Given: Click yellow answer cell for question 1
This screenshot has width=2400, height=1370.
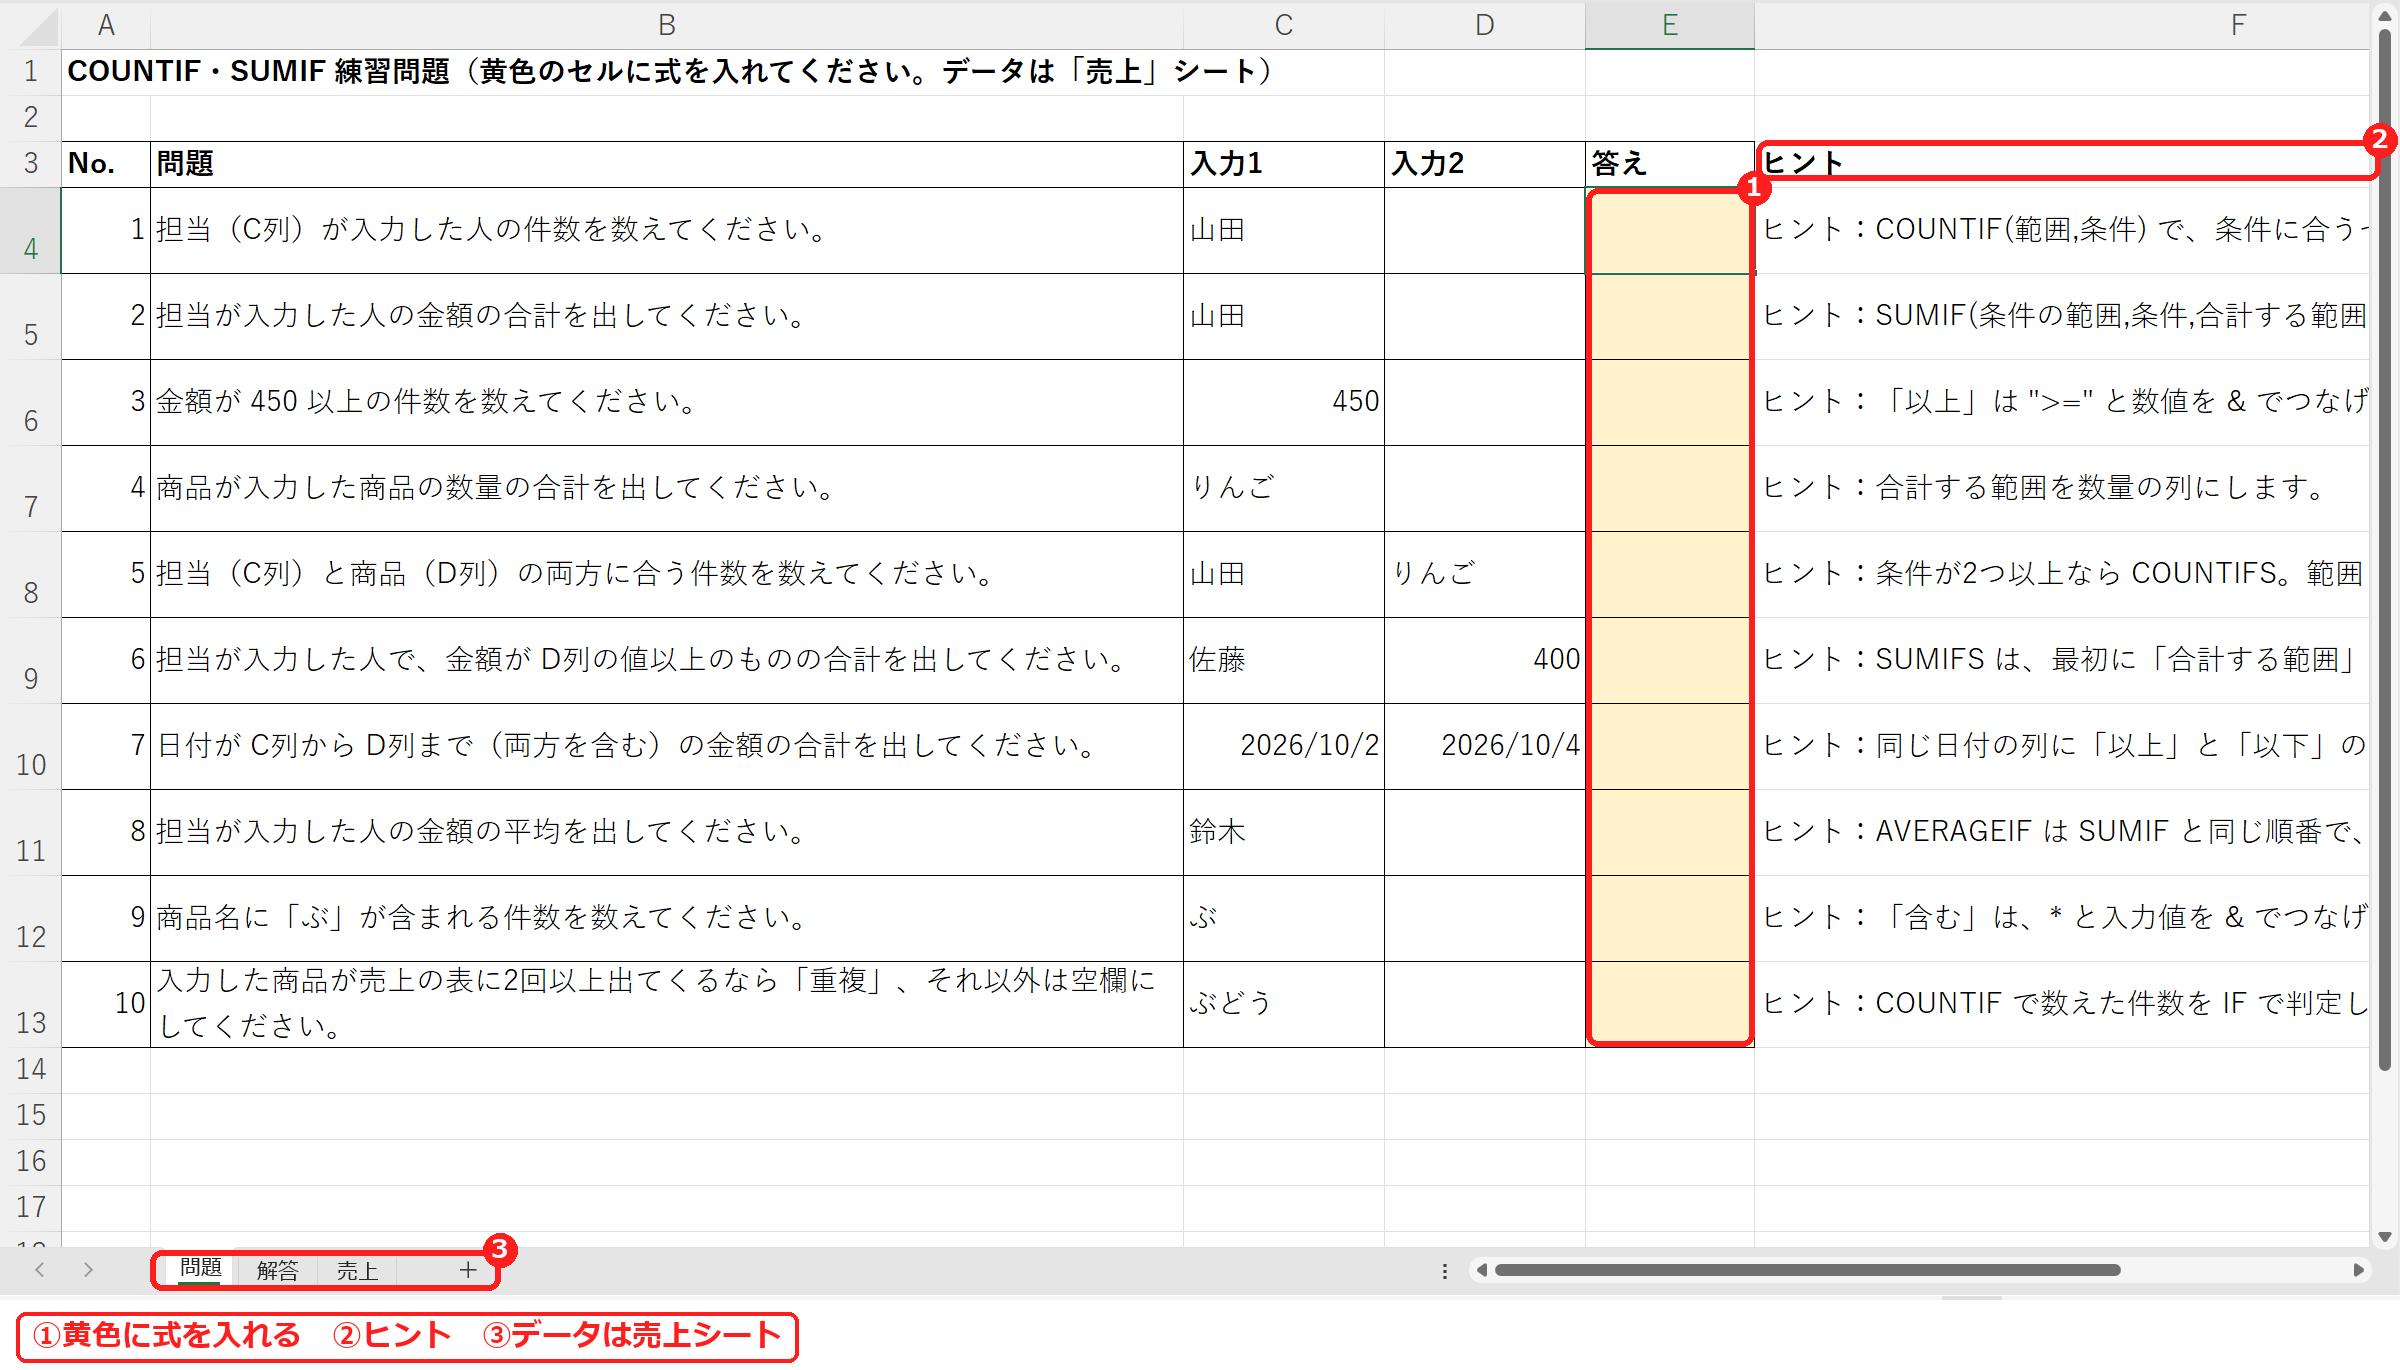Looking at the screenshot, I should point(1669,231).
